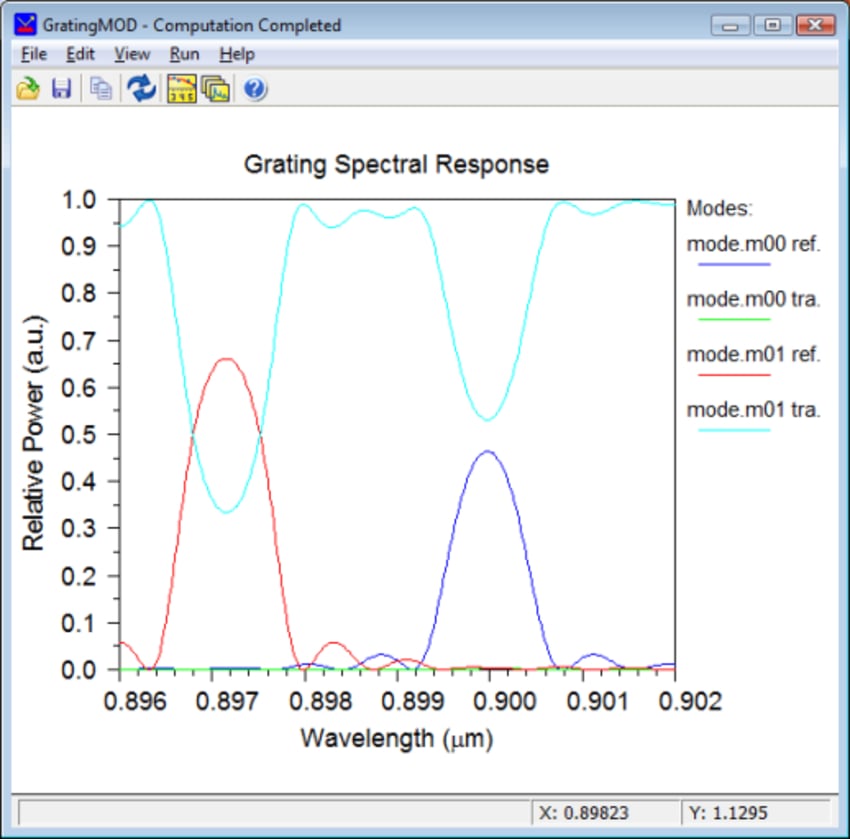Open the View menu
Screen dimensions: 850x839
(132, 54)
